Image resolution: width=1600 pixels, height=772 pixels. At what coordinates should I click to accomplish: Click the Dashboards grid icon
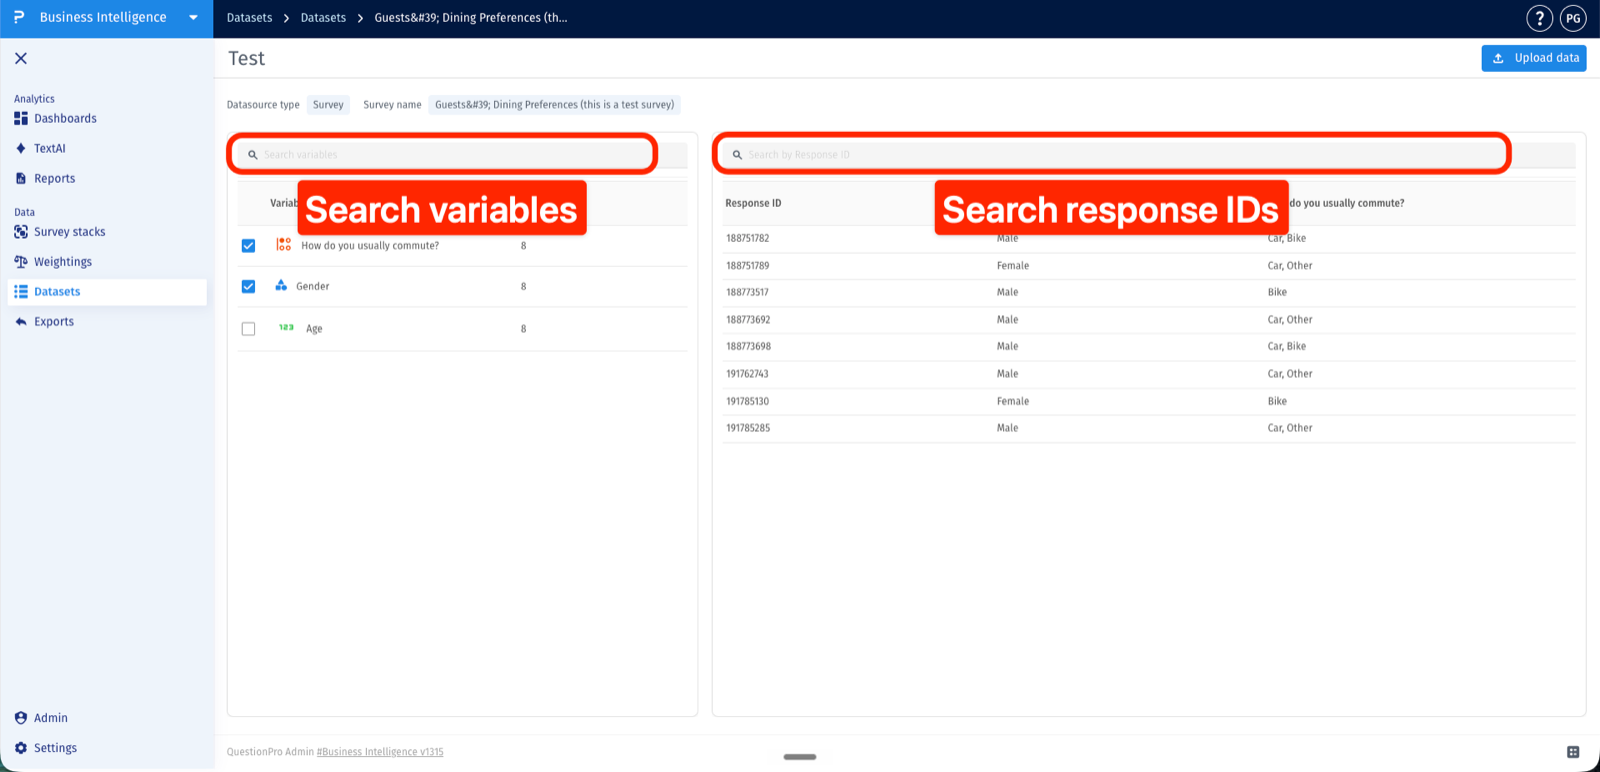(21, 118)
